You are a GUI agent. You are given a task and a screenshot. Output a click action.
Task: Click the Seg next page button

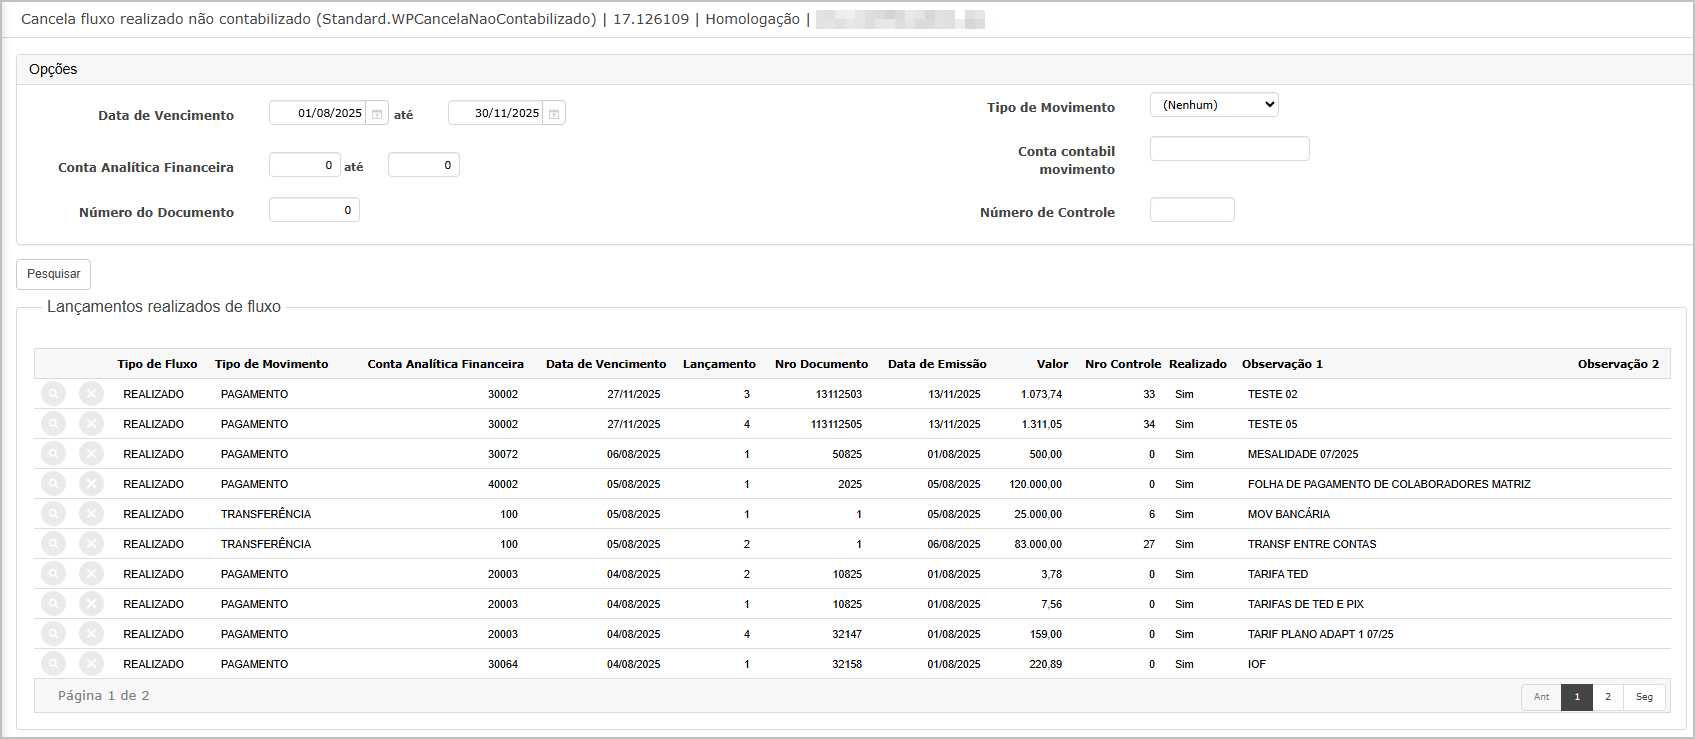click(1644, 697)
